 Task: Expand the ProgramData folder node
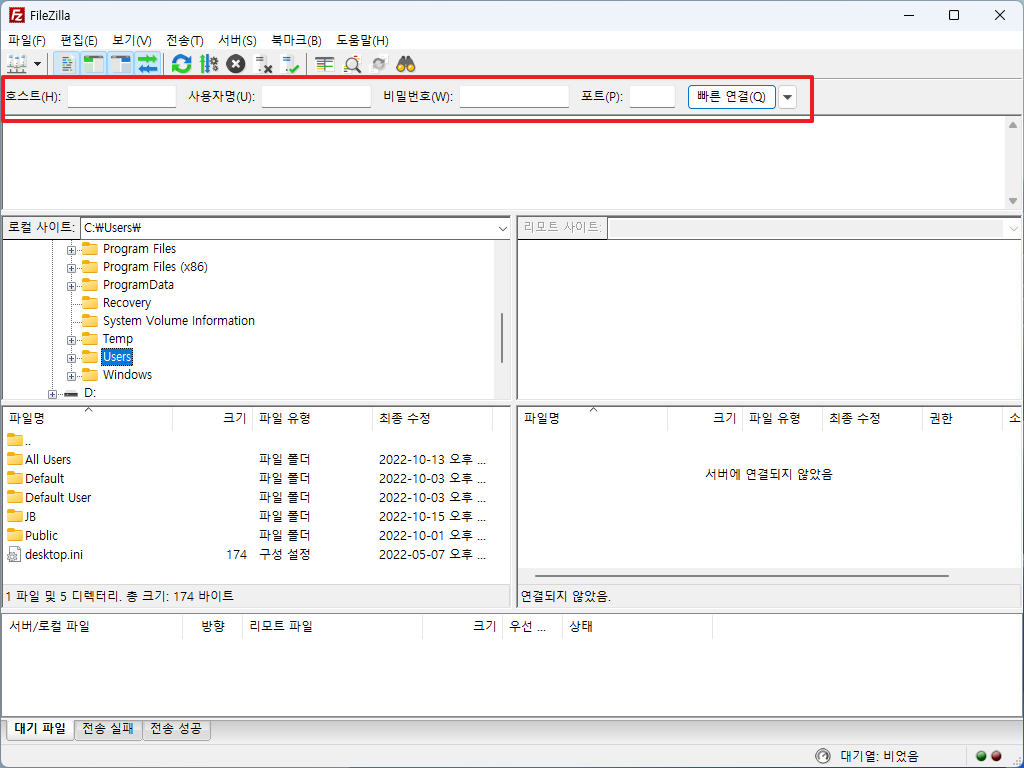[71, 286]
